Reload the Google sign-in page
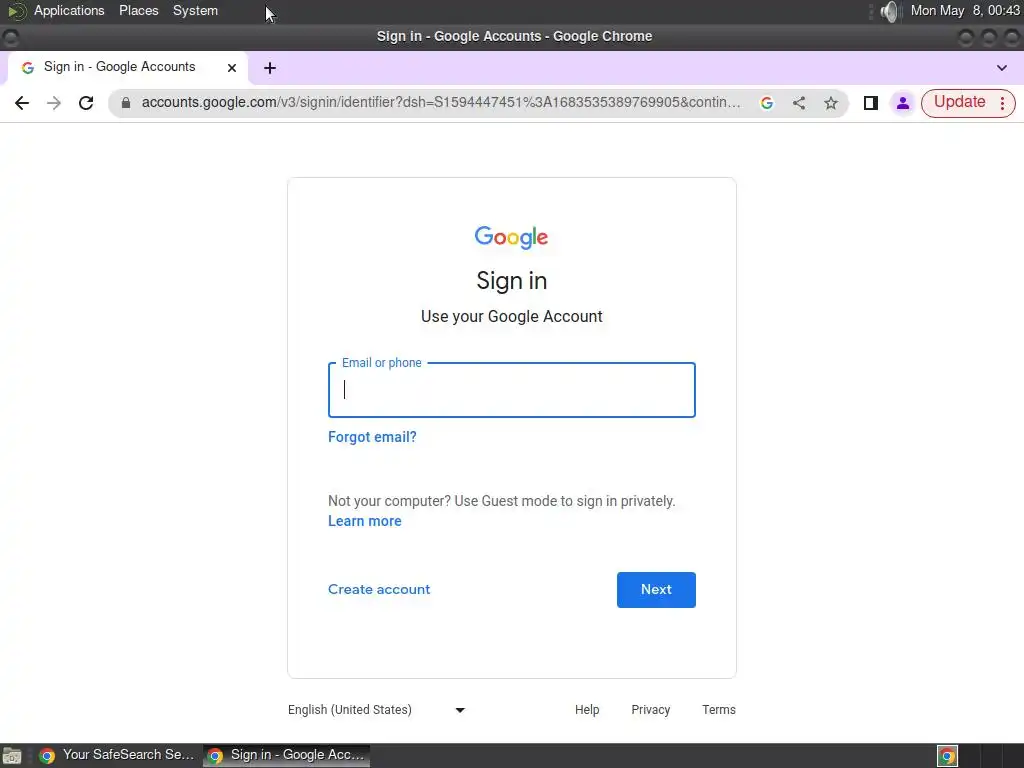 coord(86,103)
